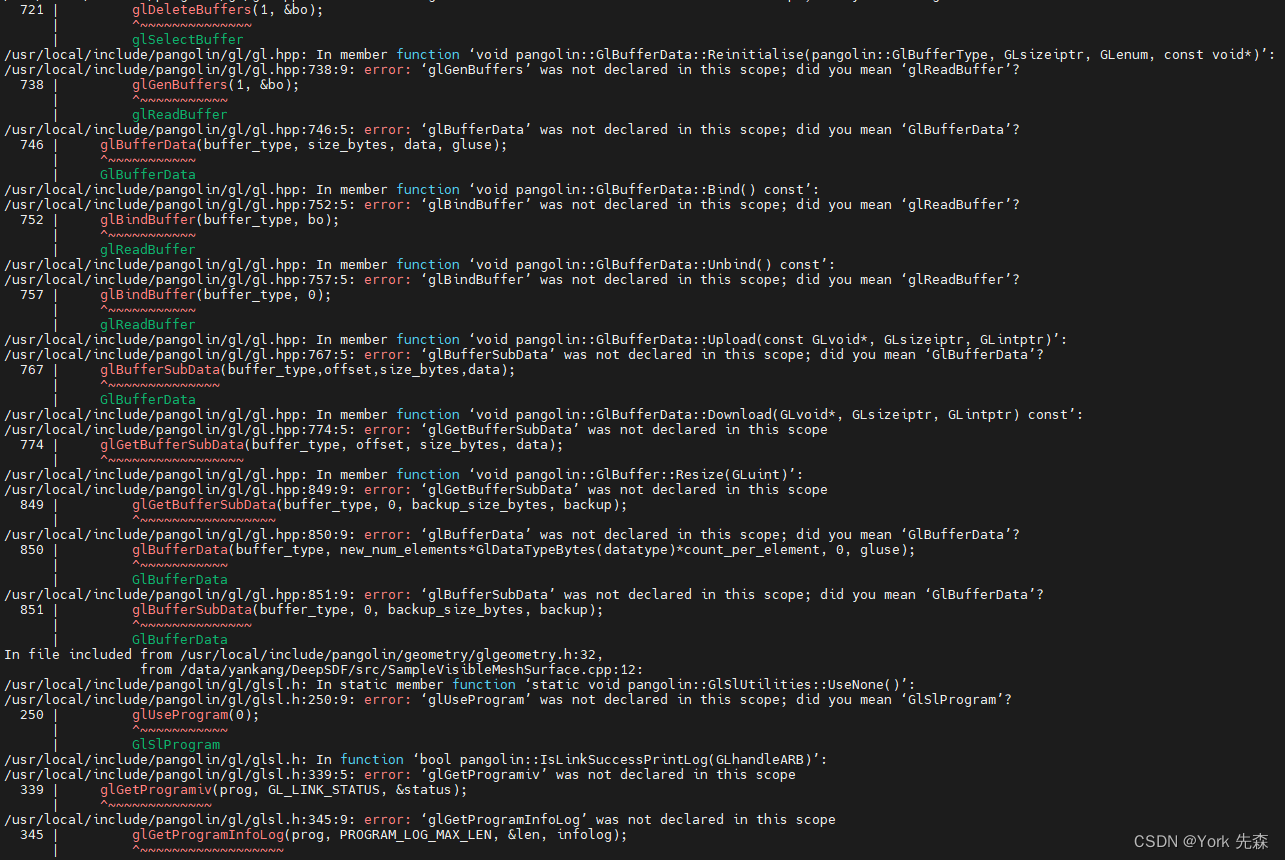
Task: Select the glBindBuffer(buffer_type, 0) code line
Action: point(215,294)
